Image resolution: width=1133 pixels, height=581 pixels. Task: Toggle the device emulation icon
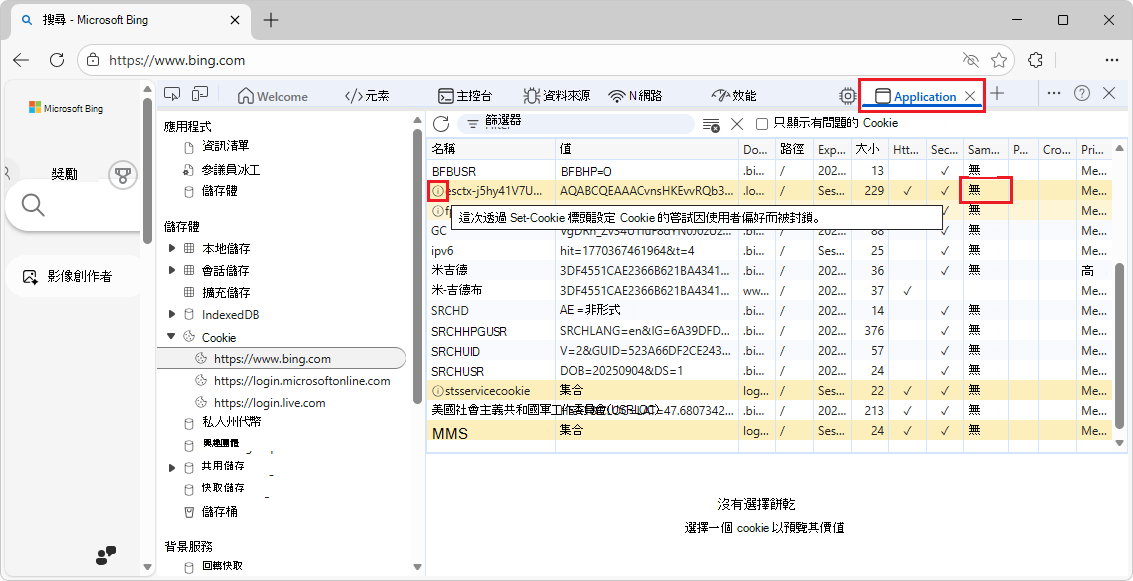click(x=200, y=93)
